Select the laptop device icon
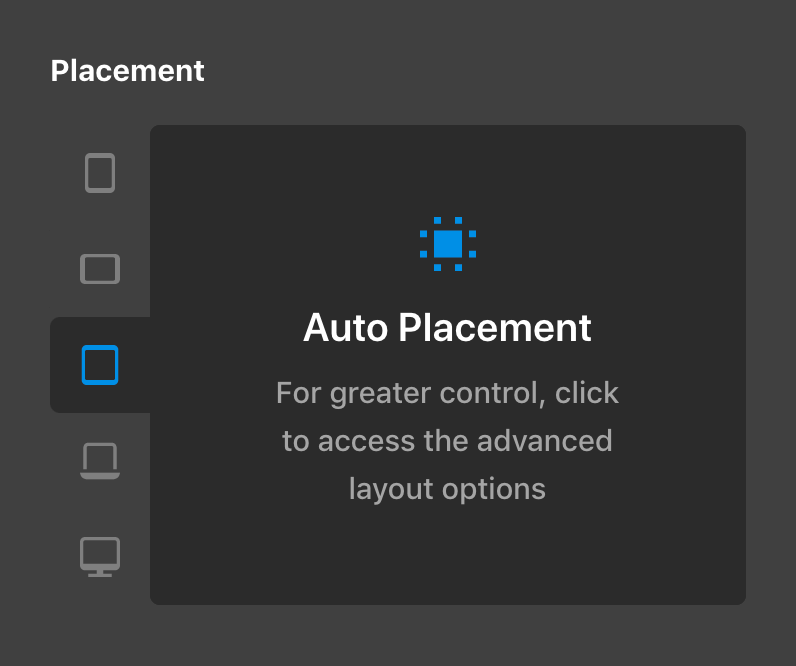Screen dimensions: 796x666 100,460
